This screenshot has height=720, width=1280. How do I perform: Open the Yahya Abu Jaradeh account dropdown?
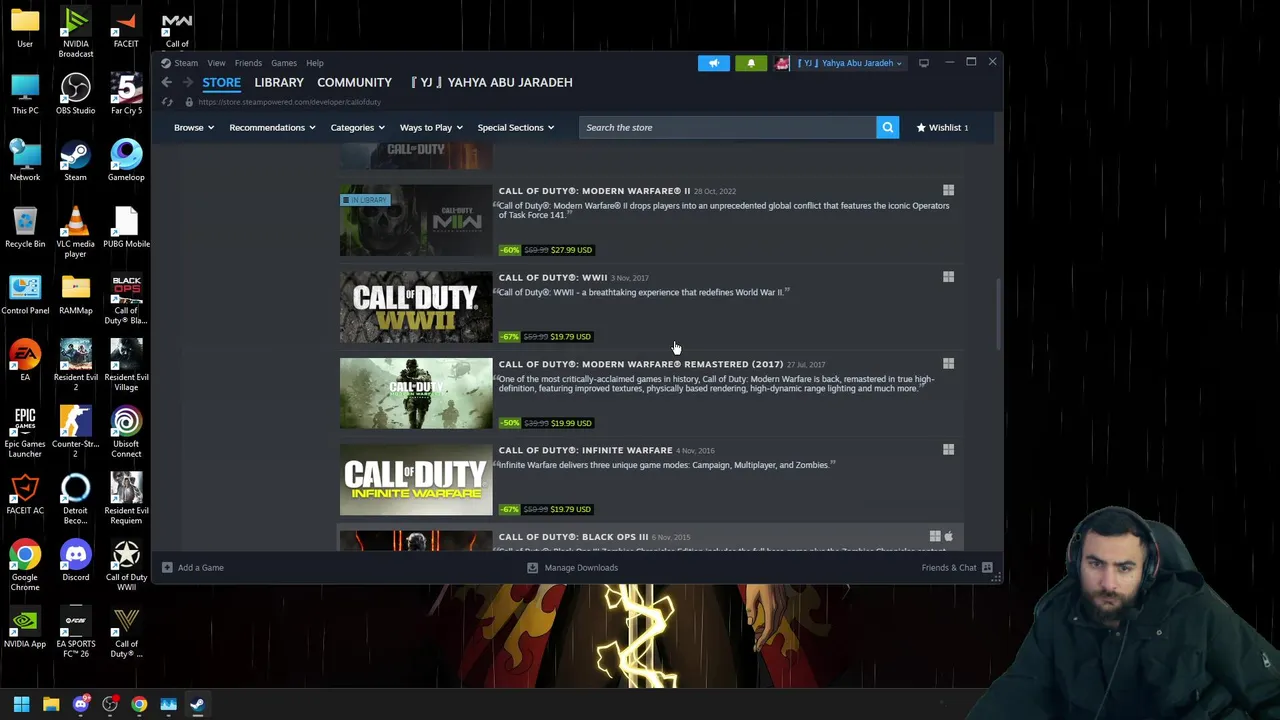[850, 63]
